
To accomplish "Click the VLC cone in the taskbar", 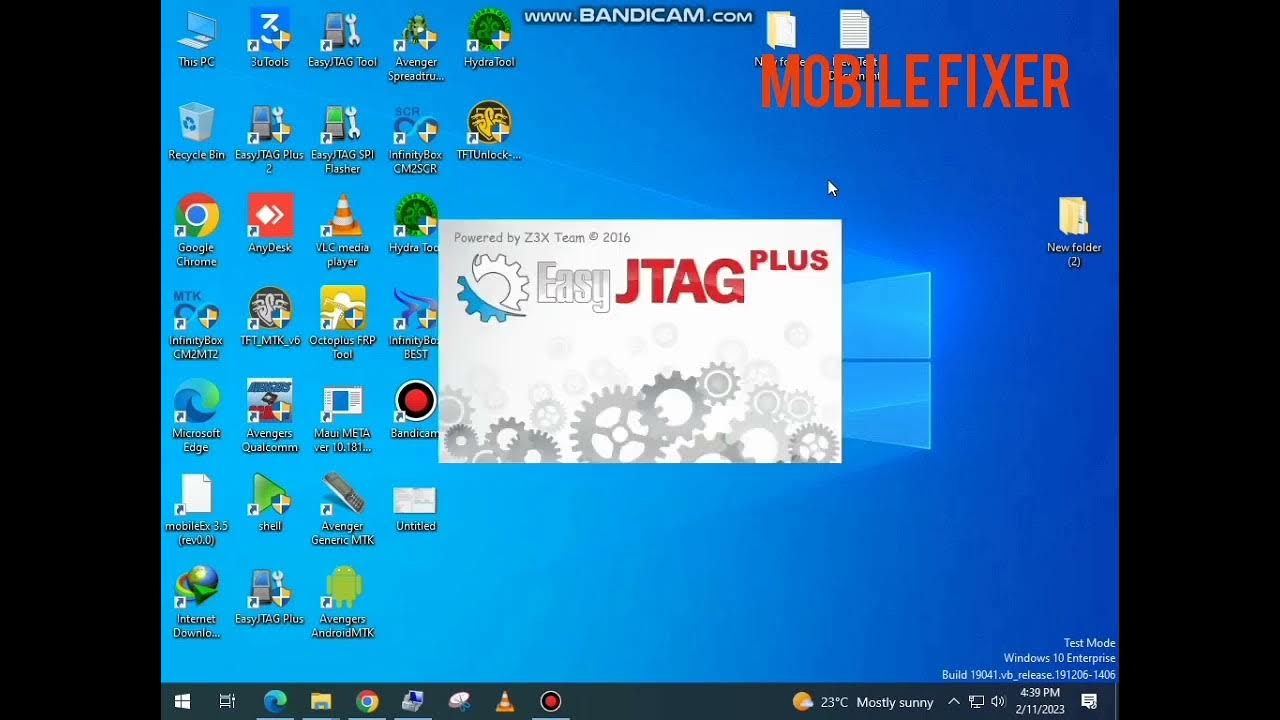I will [x=505, y=702].
